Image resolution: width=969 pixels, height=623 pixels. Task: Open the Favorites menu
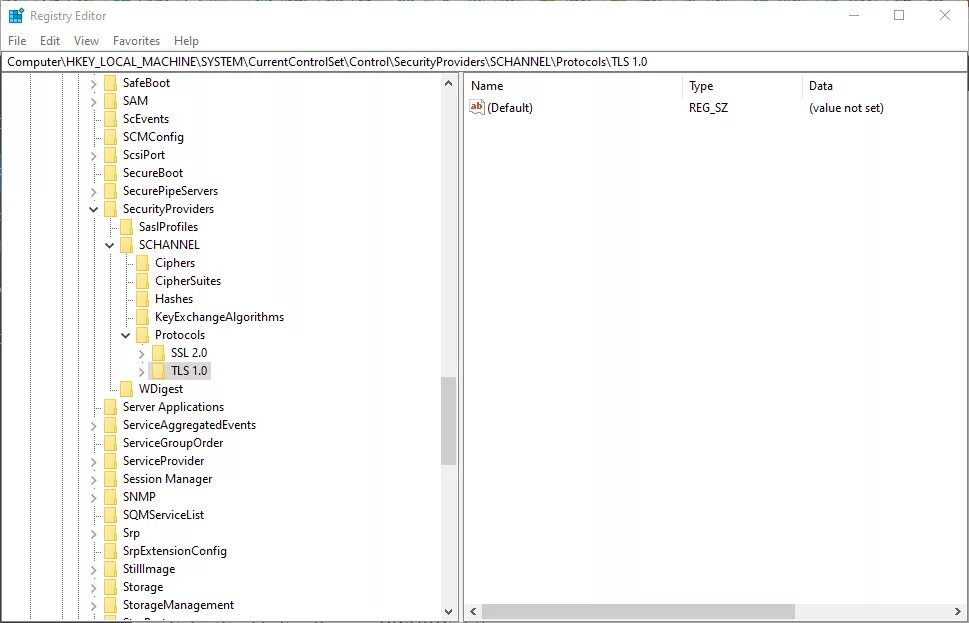(x=137, y=41)
